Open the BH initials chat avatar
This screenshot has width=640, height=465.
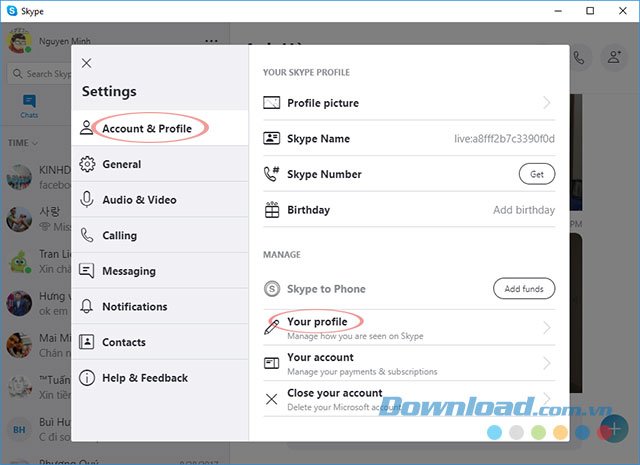click(19, 429)
